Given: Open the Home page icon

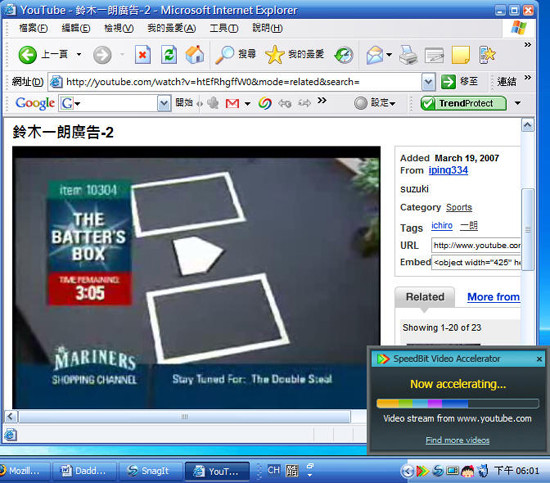Looking at the screenshot, I should [195, 55].
